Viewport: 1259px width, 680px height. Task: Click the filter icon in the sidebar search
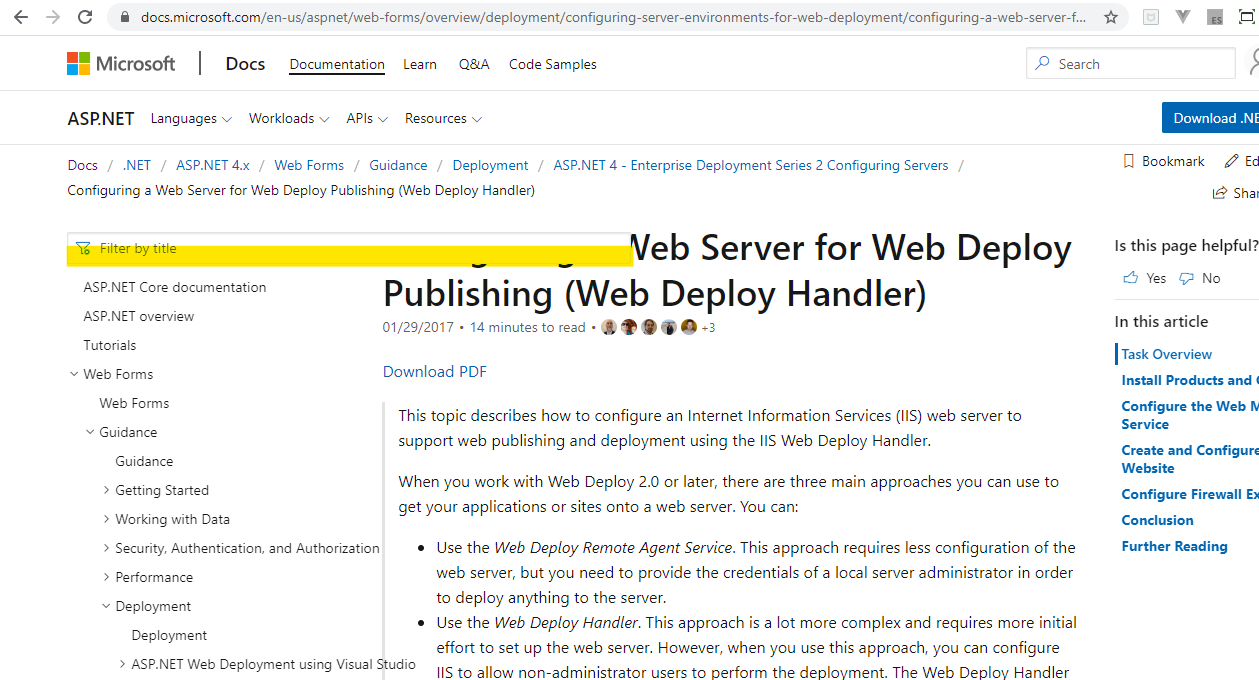85,248
